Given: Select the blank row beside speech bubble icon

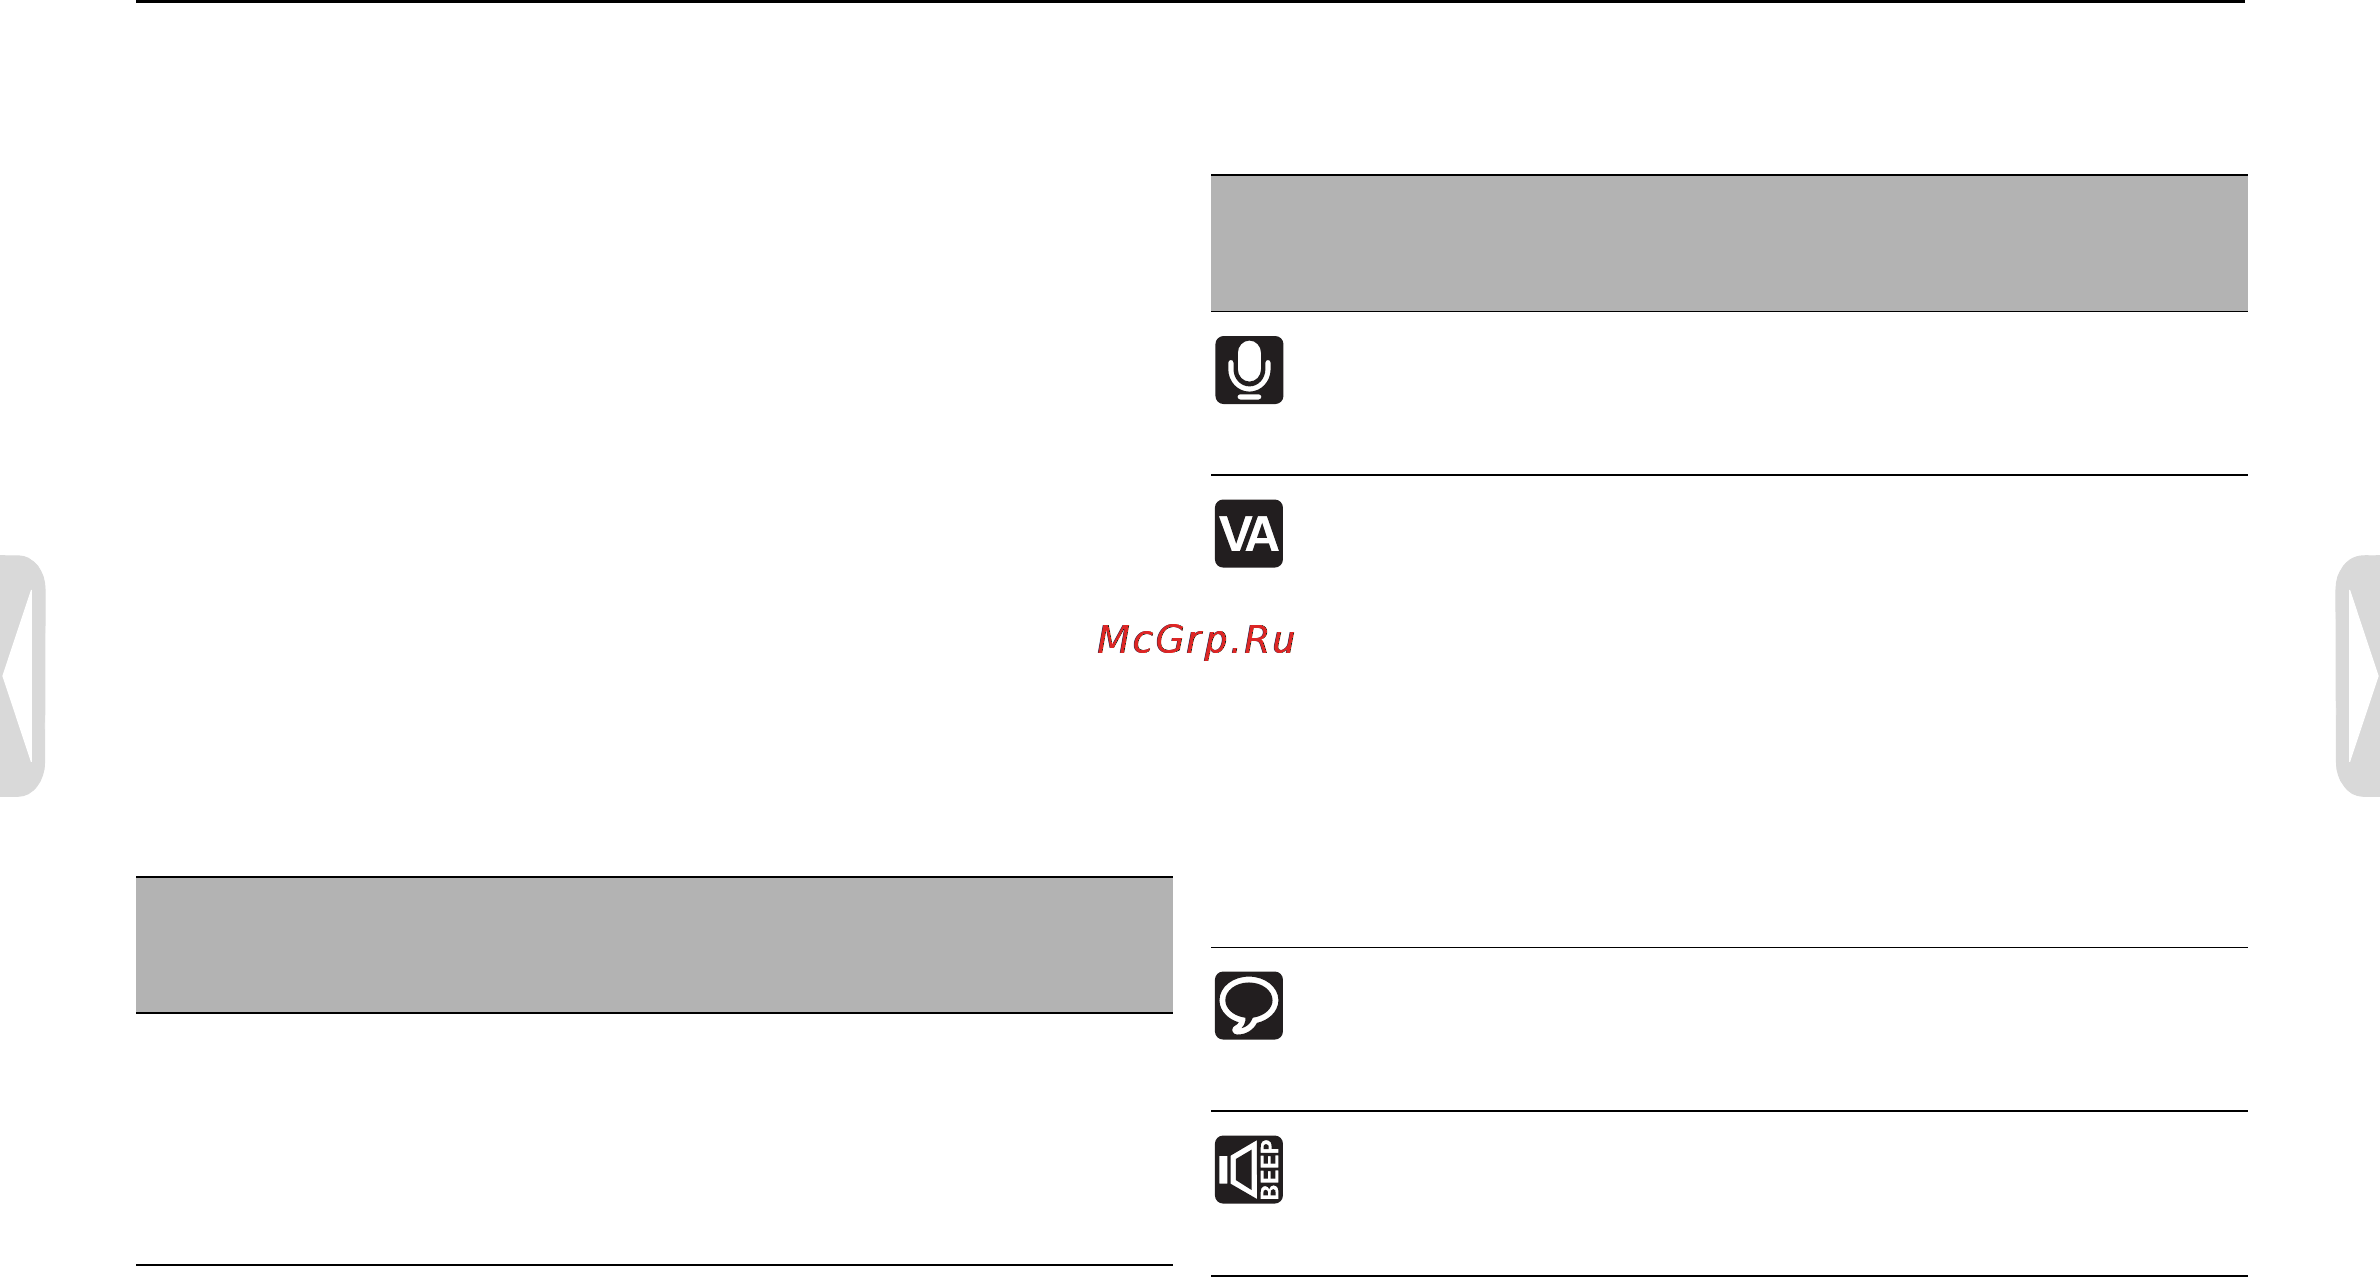Looking at the screenshot, I should click(x=1768, y=1029).
